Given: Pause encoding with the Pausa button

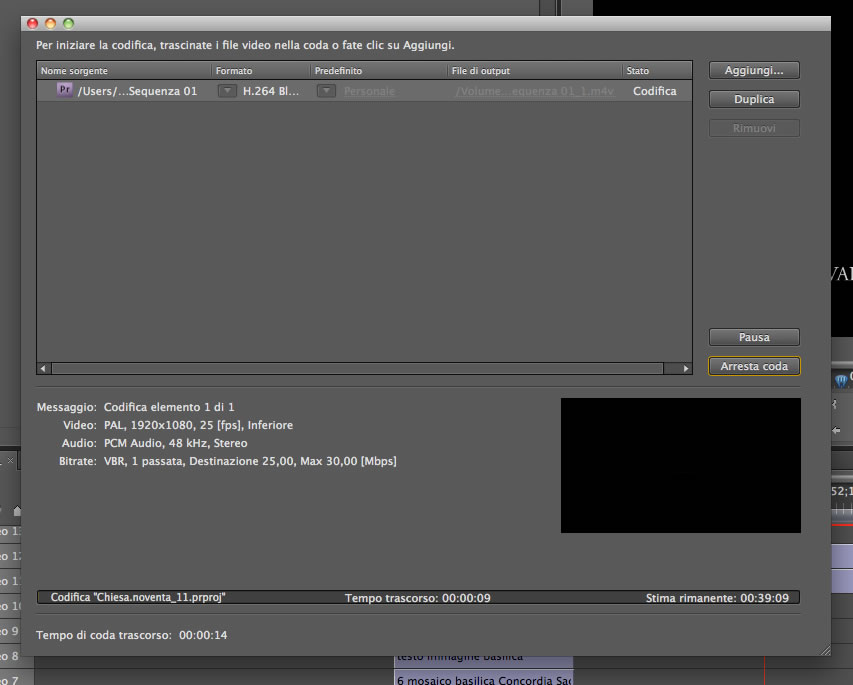Looking at the screenshot, I should coord(754,337).
